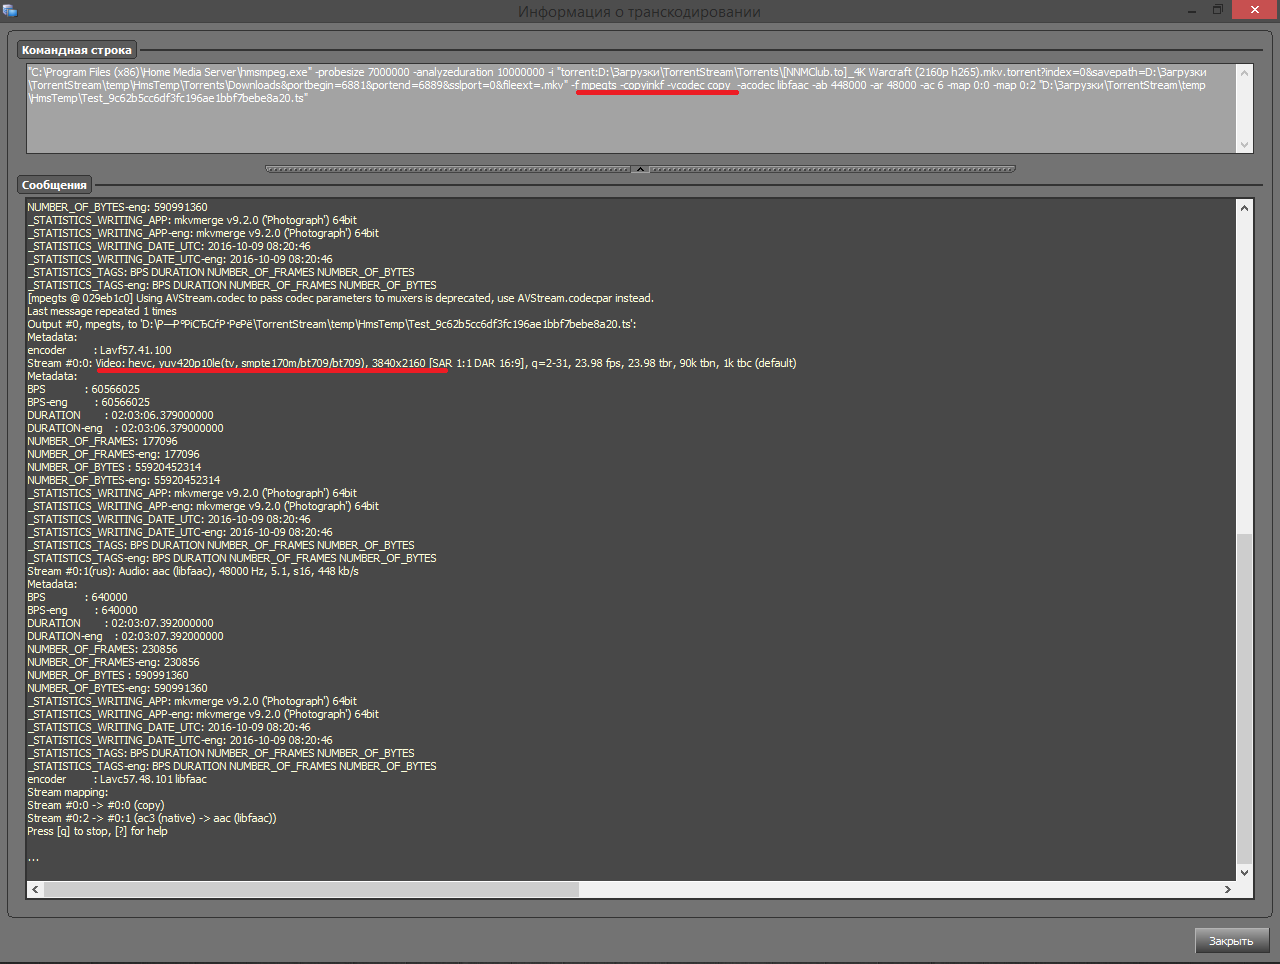Select the Сообщения section header
Image resolution: width=1280 pixels, height=964 pixels.
pyautogui.click(x=54, y=185)
